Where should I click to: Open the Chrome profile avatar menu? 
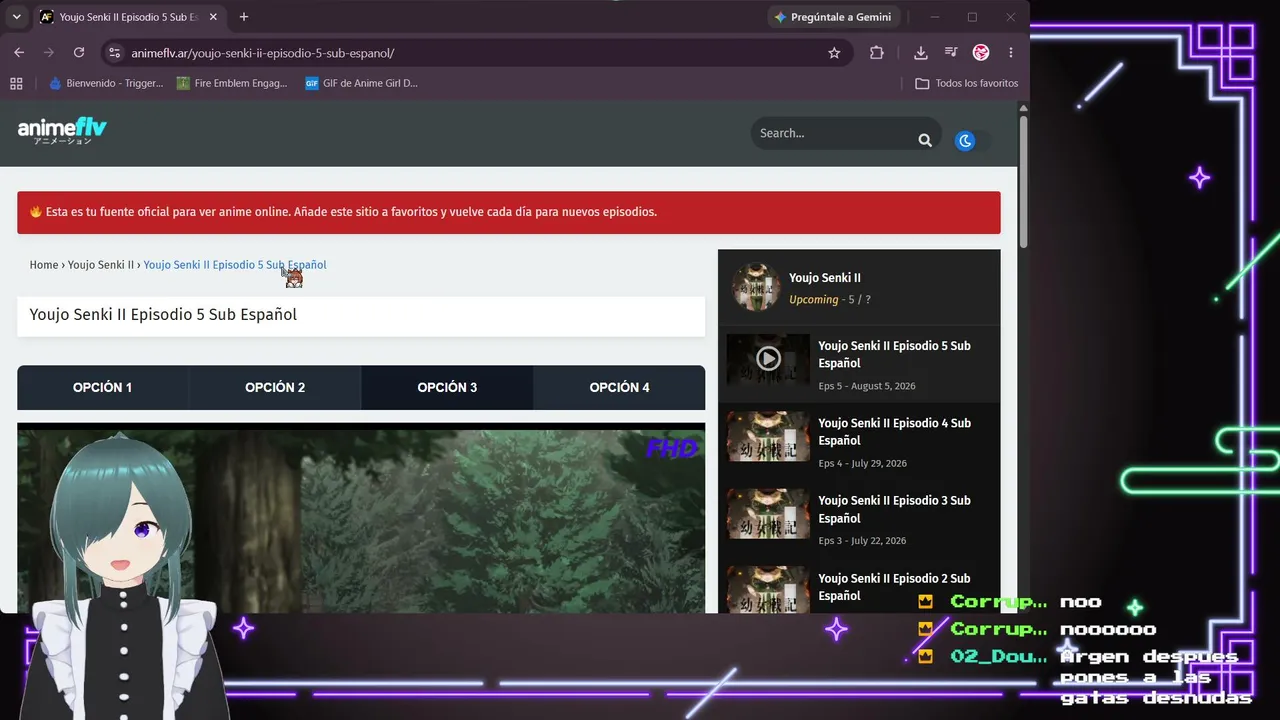(x=981, y=53)
